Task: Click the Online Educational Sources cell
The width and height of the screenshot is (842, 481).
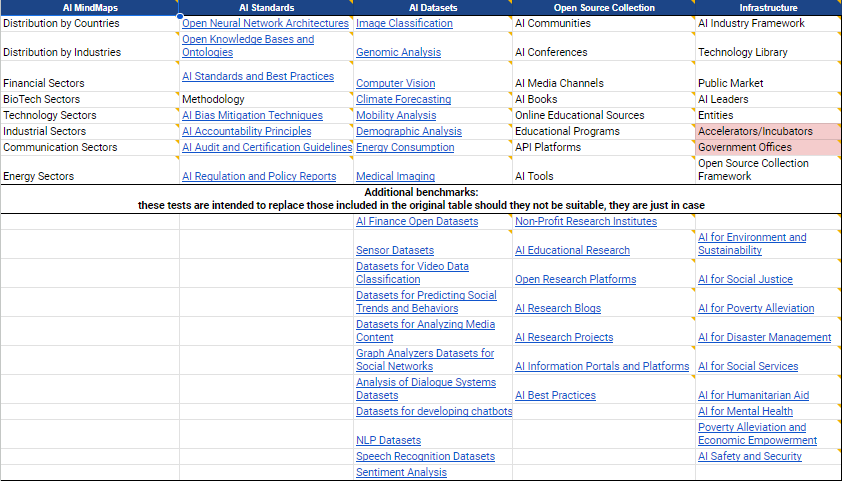Action: click(579, 115)
